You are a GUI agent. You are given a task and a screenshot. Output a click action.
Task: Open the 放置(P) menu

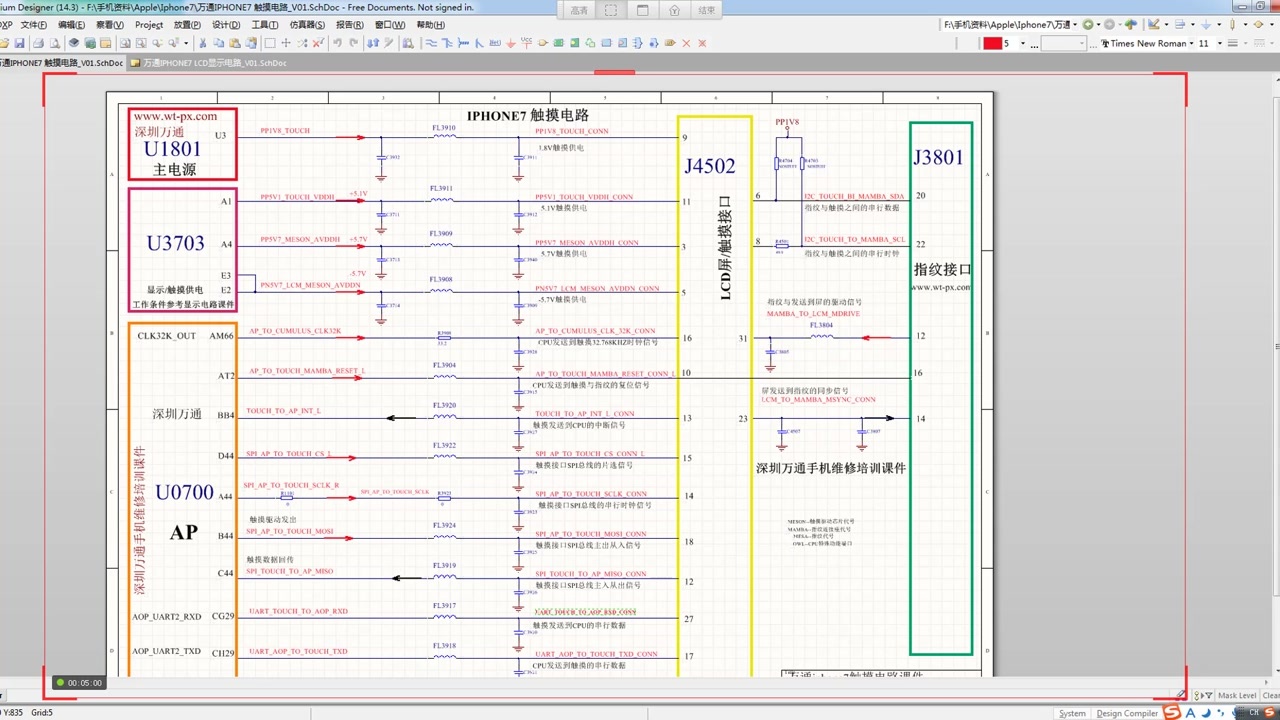coord(187,24)
